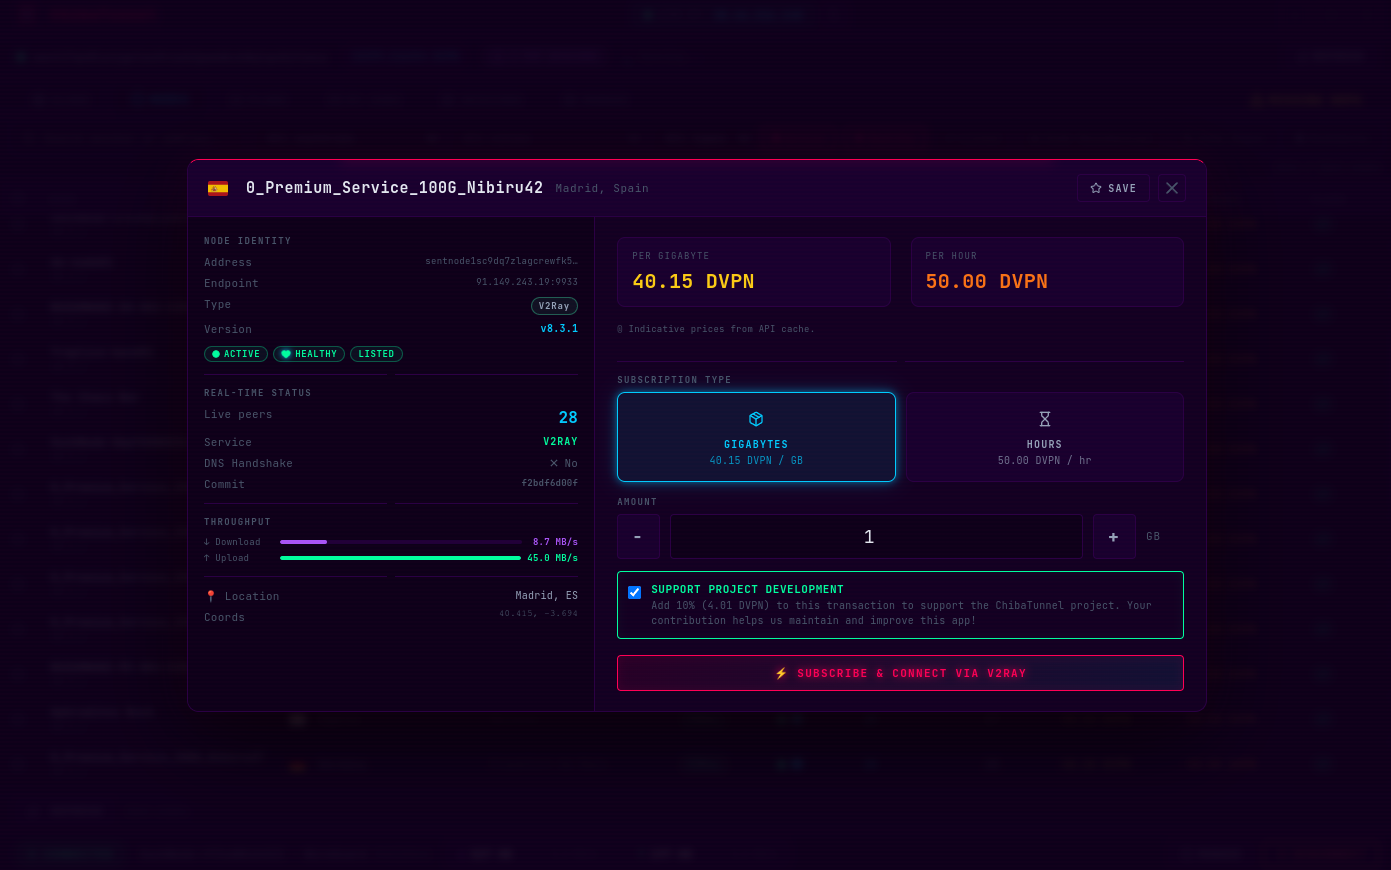Click the node address sentnode1sc9dq7zlagcrewfk5
This screenshot has height=870, width=1391.
[501, 262]
